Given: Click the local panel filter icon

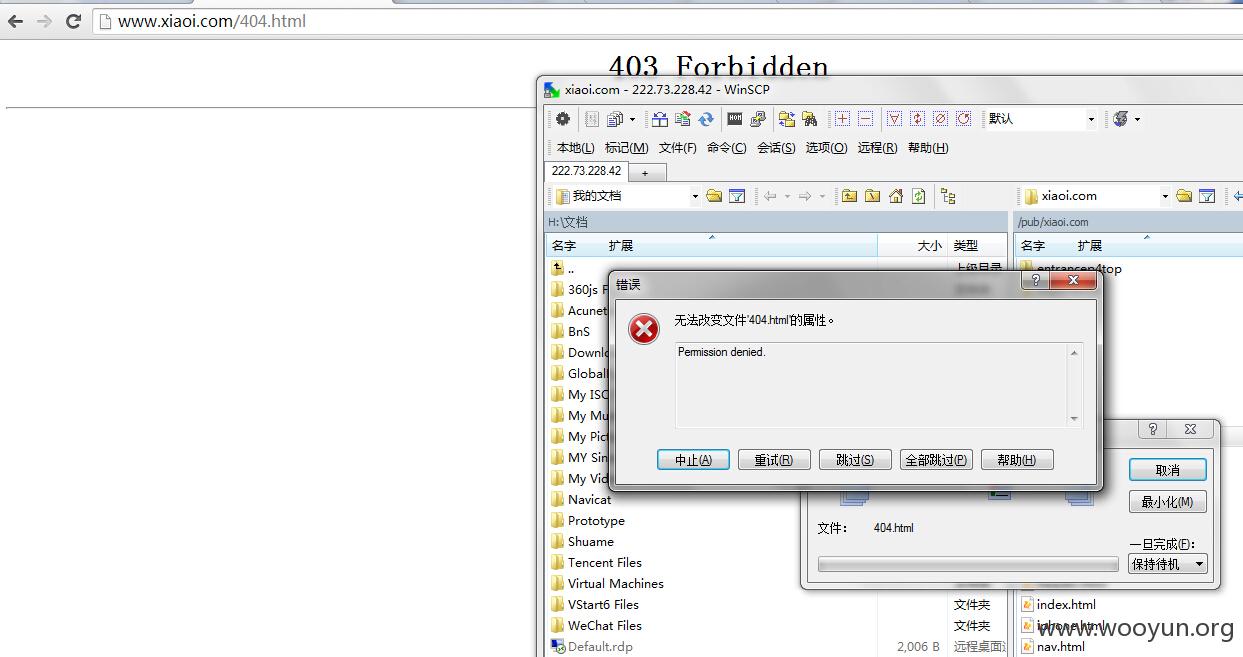Looking at the screenshot, I should tap(737, 196).
